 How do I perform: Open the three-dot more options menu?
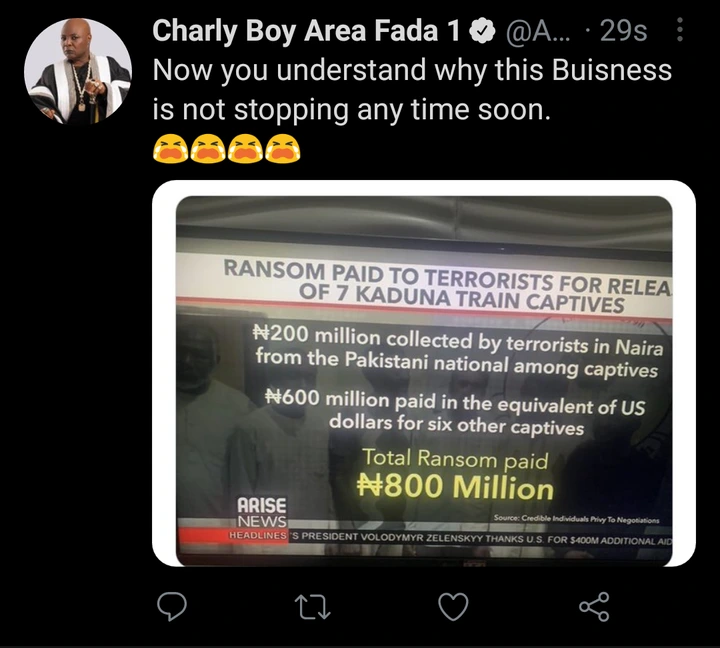pyautogui.click(x=681, y=32)
